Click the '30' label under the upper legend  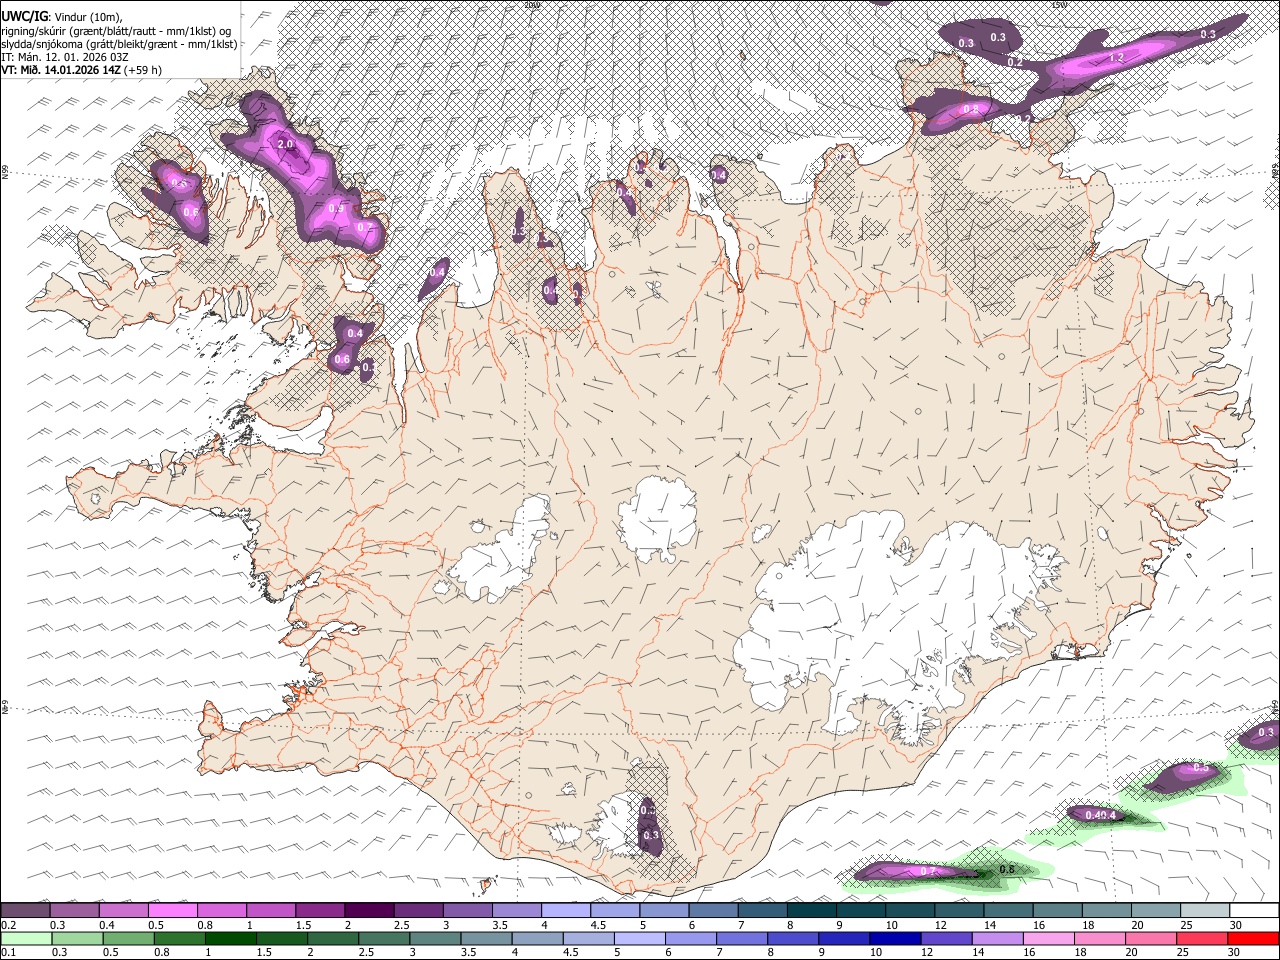(1235, 925)
